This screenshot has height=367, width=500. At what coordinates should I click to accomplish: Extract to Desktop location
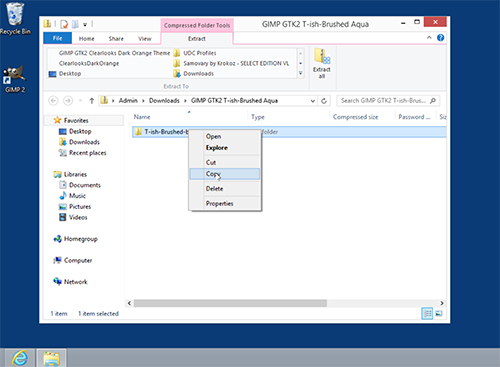click(x=65, y=74)
